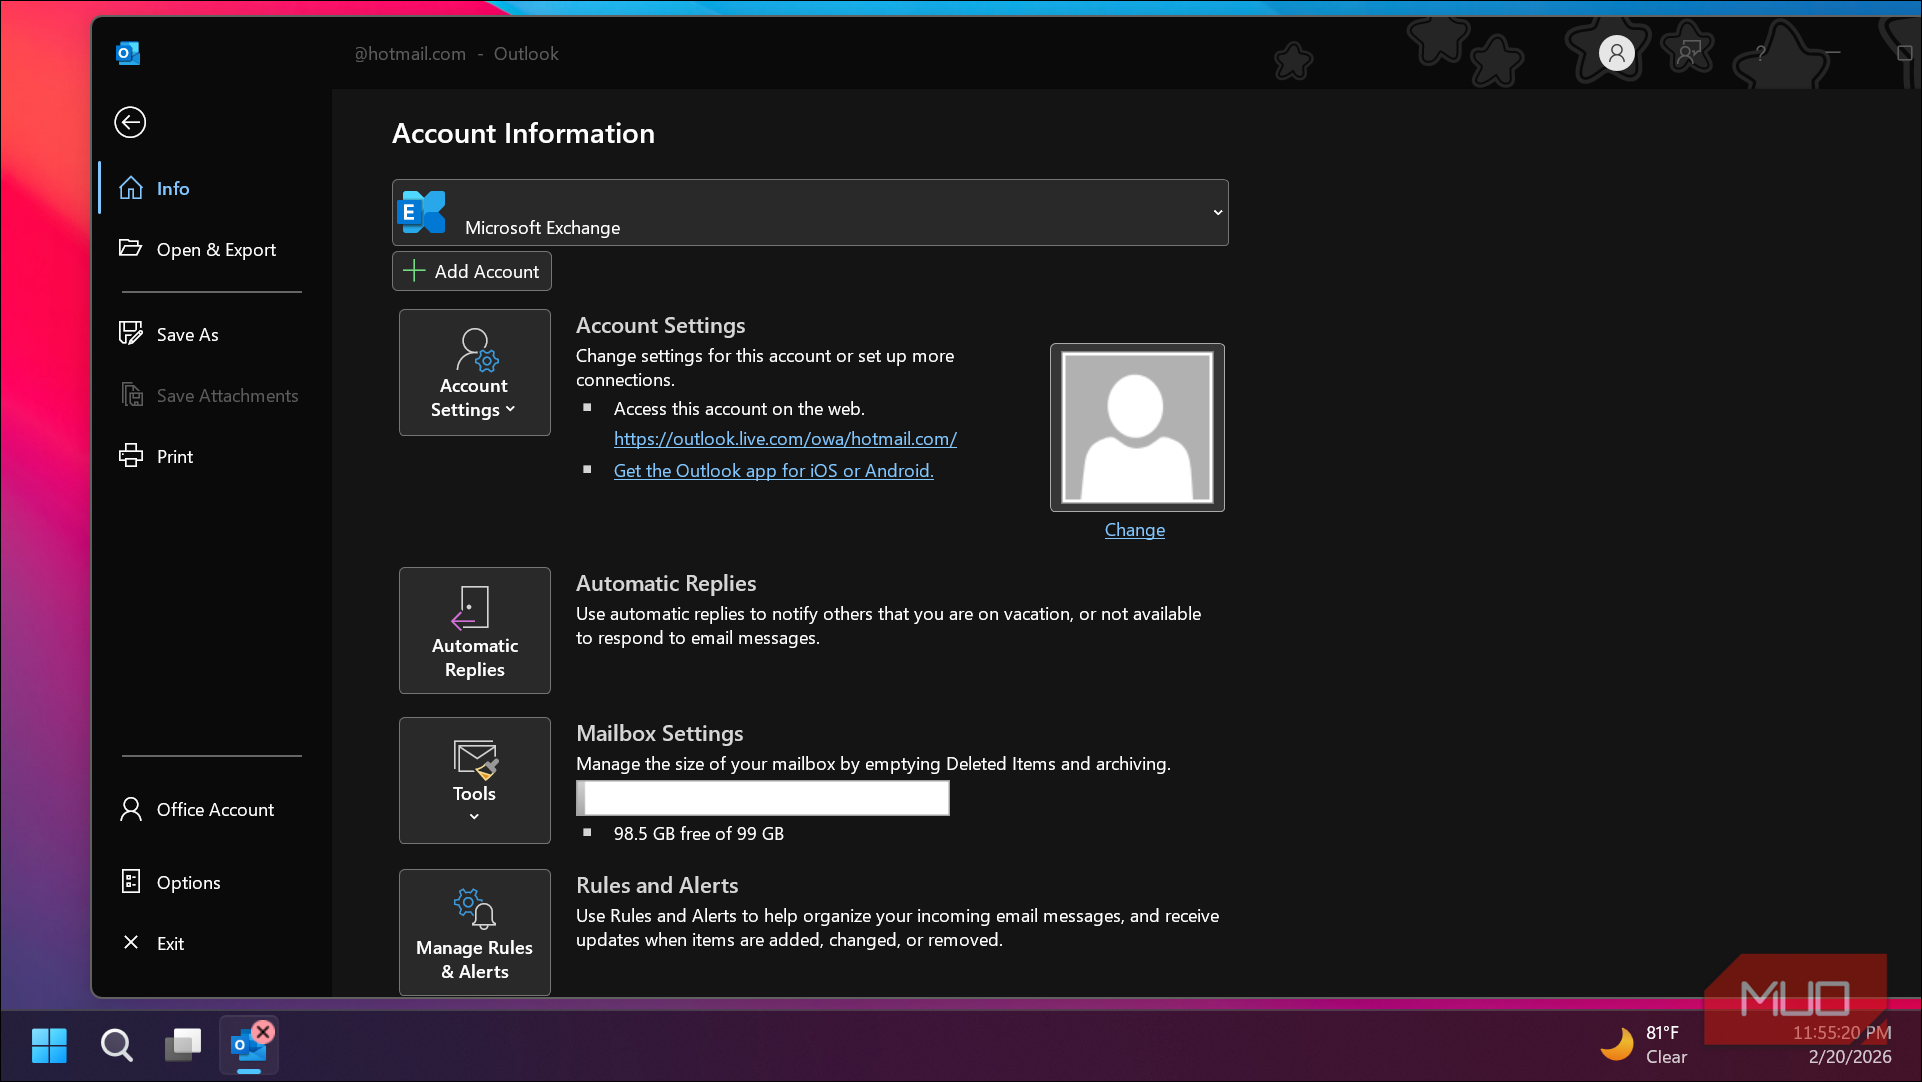Image resolution: width=1922 pixels, height=1082 pixels.
Task: Open the weather widget showing 81°F
Action: pyautogui.click(x=1646, y=1045)
